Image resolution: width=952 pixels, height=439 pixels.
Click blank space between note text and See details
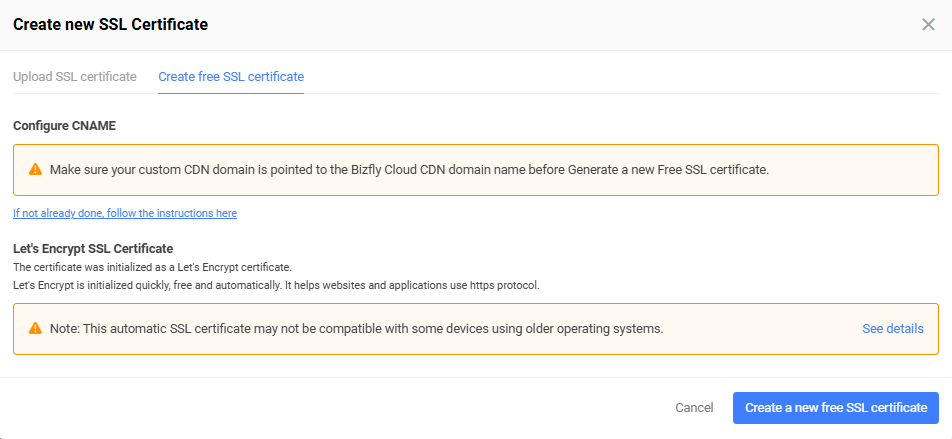(762, 329)
